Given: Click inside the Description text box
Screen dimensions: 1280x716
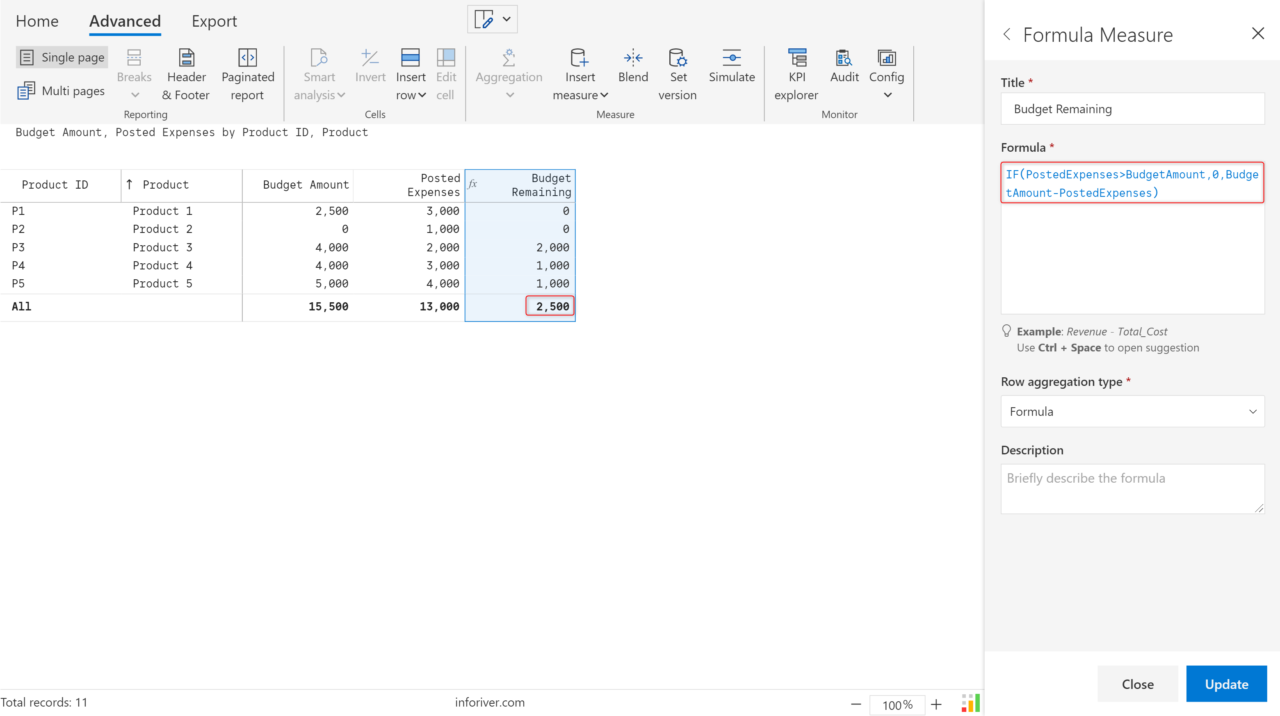Looking at the screenshot, I should tap(1132, 488).
